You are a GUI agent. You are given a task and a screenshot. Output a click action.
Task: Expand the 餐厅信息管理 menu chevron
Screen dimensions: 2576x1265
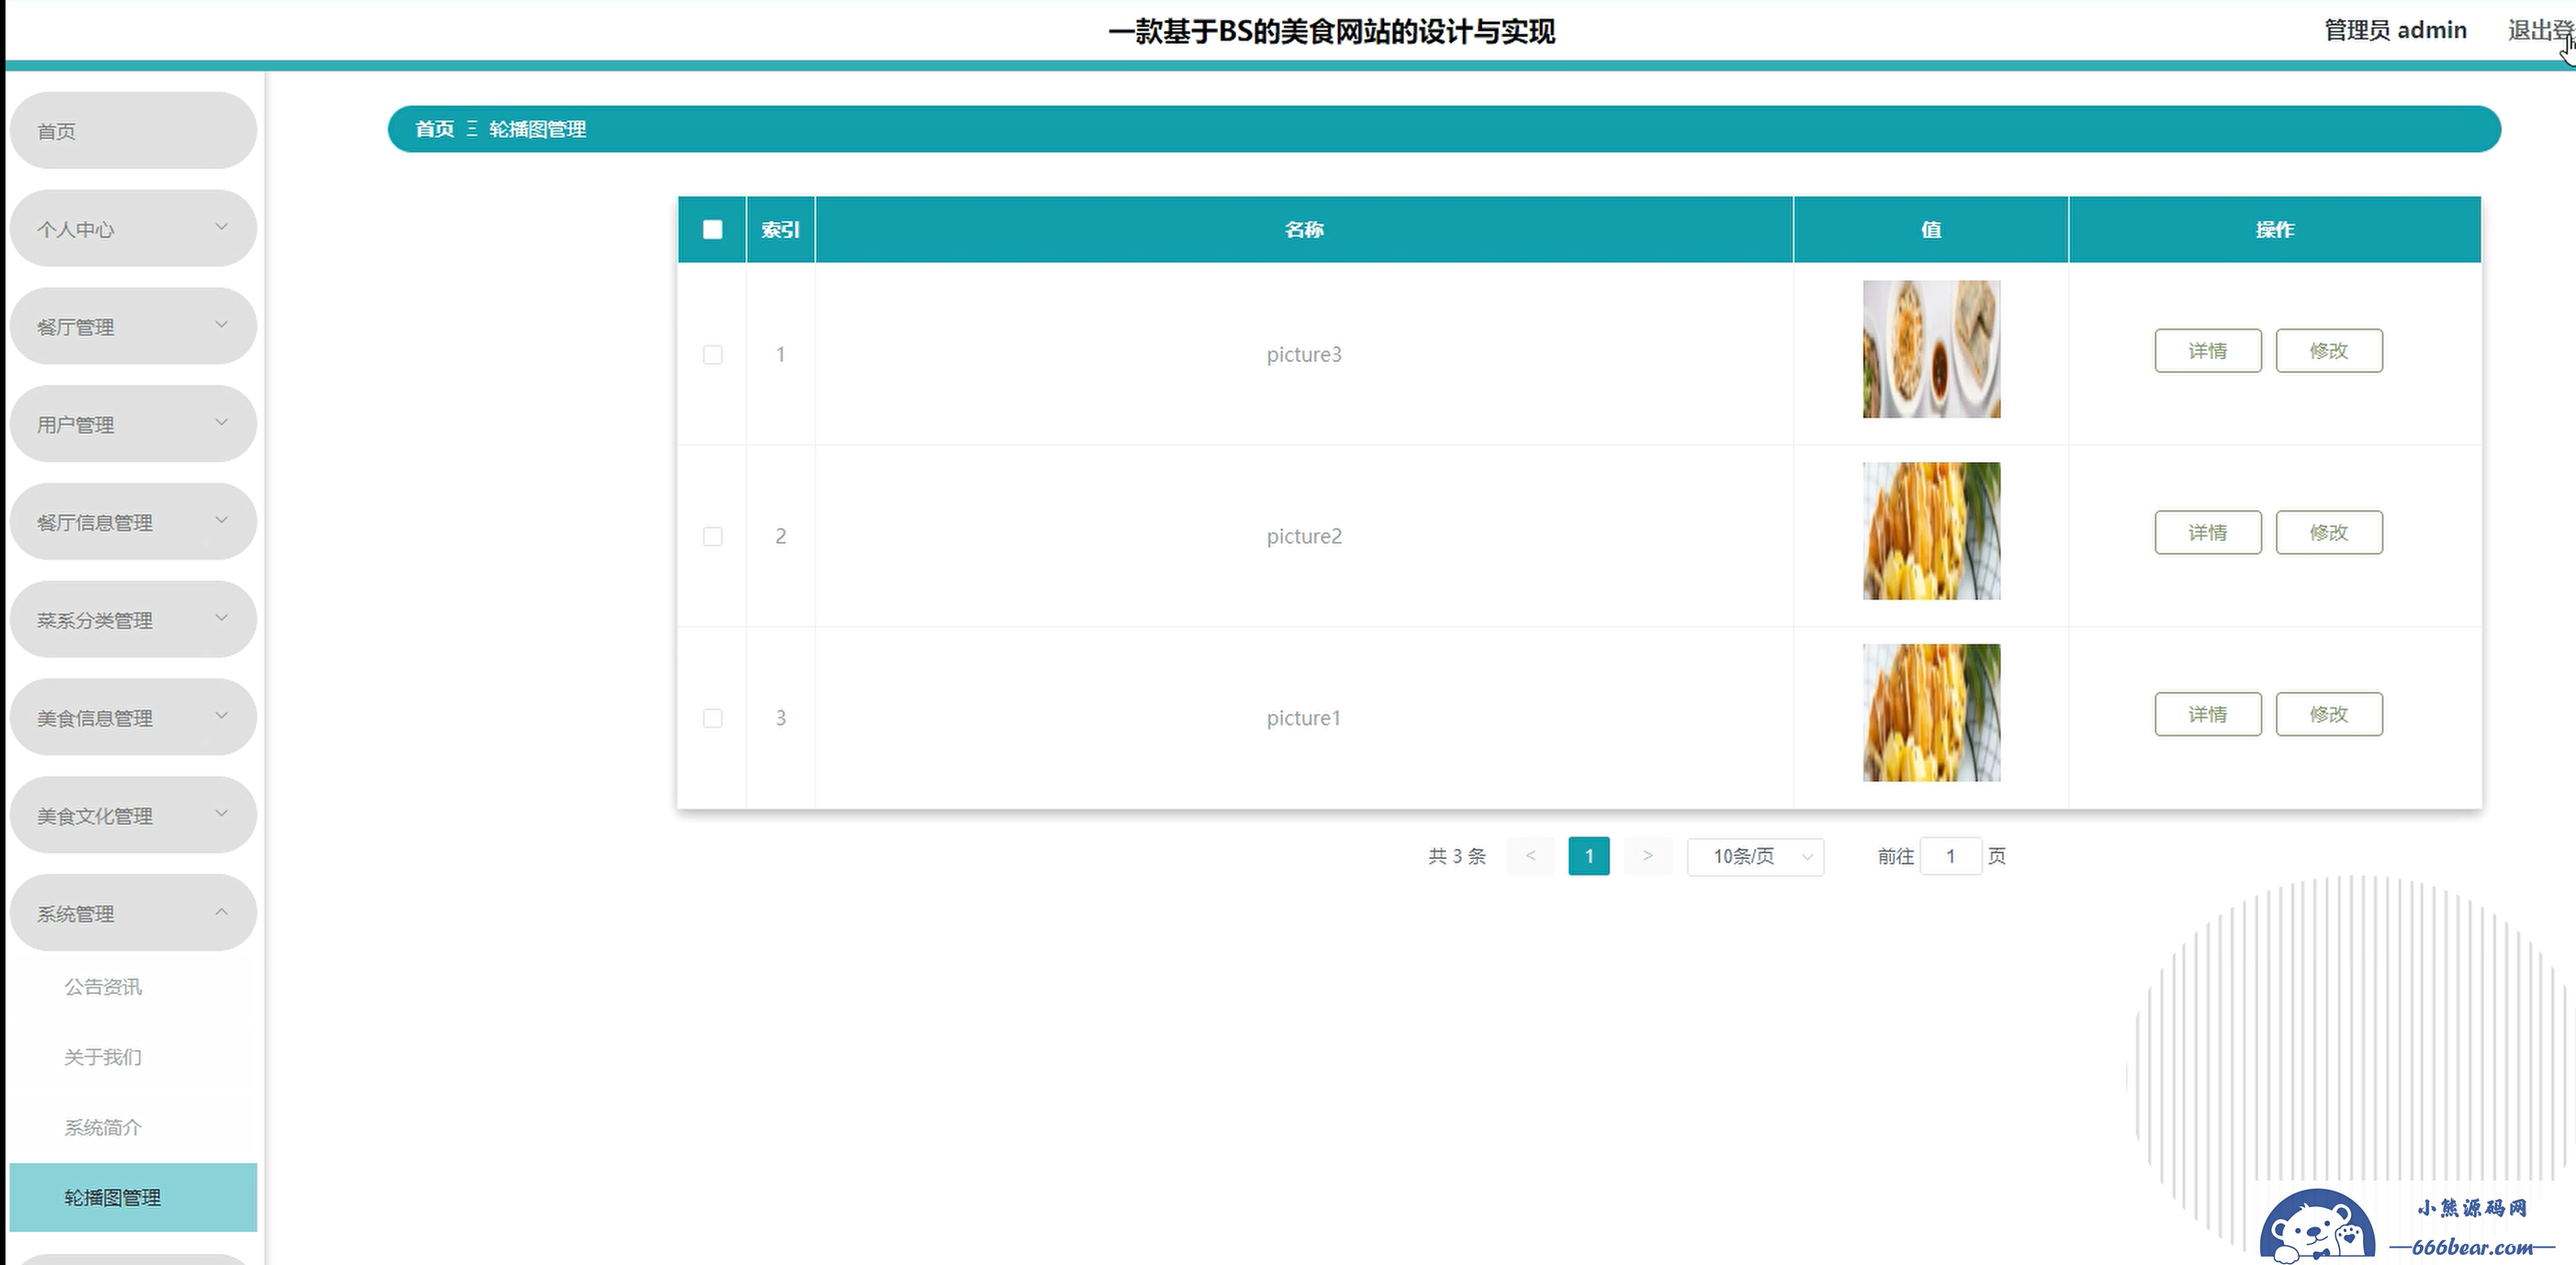coord(221,520)
